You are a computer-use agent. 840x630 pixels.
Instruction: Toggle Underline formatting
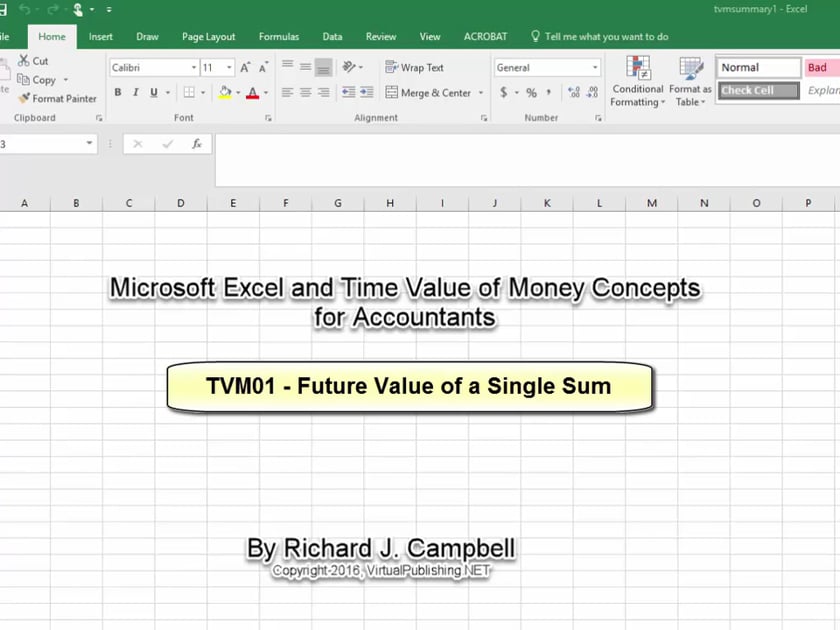(154, 92)
